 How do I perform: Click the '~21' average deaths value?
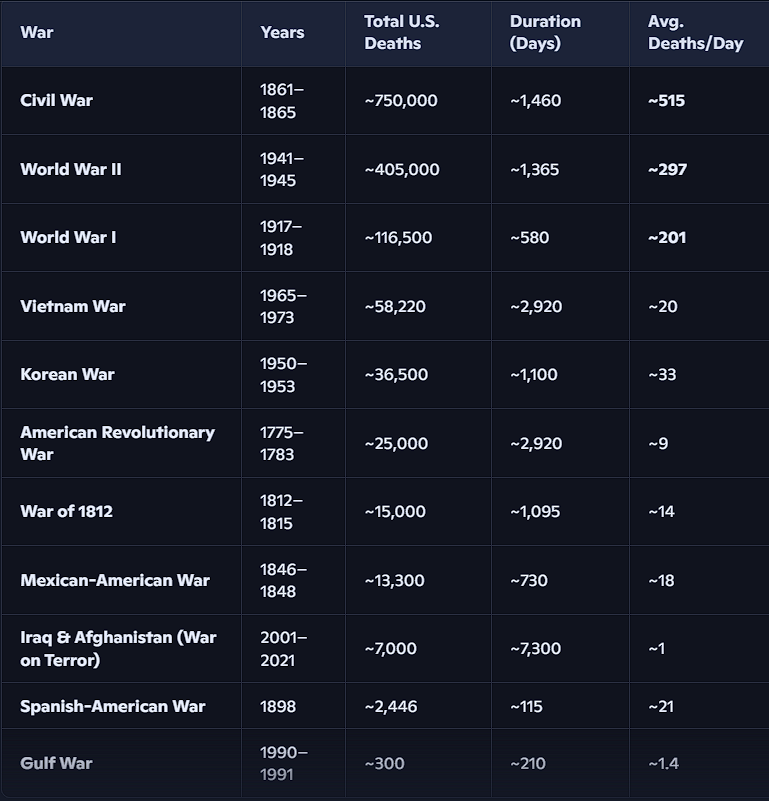(661, 706)
